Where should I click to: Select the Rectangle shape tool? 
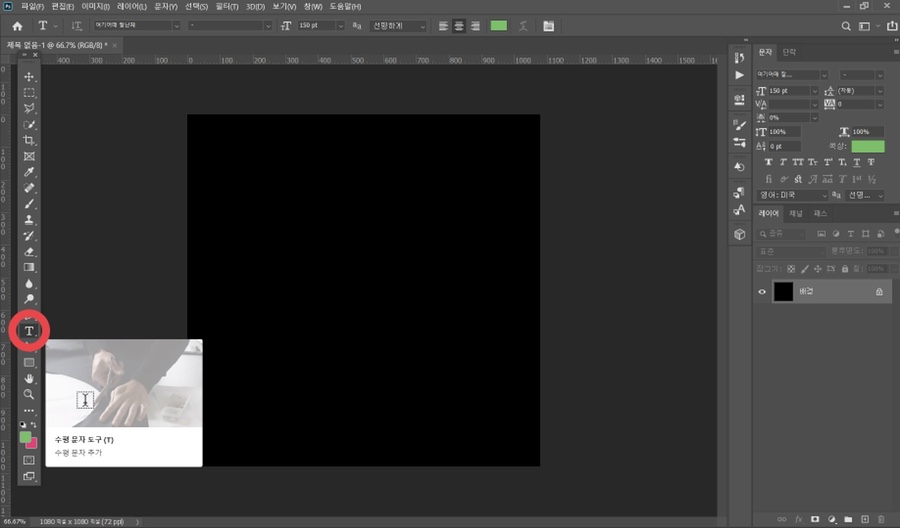pos(29,363)
